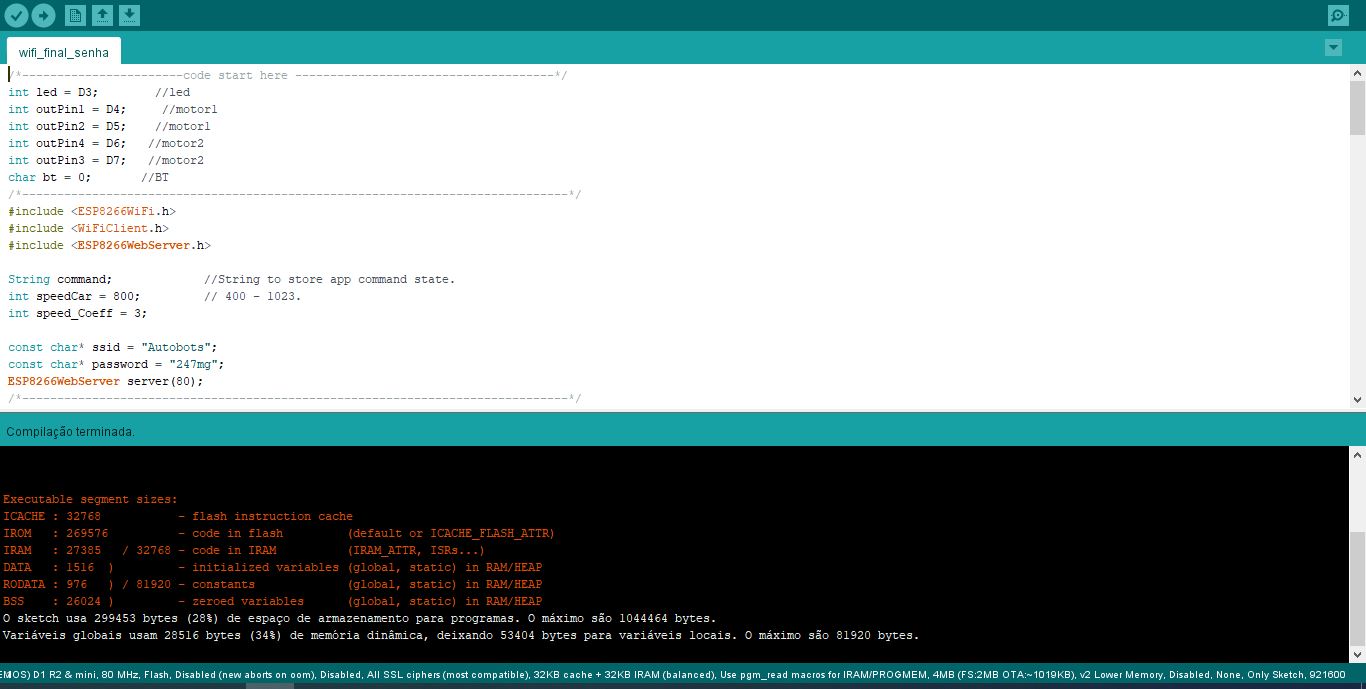Click the 'int speed_Coeff = 3;' line
This screenshot has width=1366, height=689.
point(78,313)
